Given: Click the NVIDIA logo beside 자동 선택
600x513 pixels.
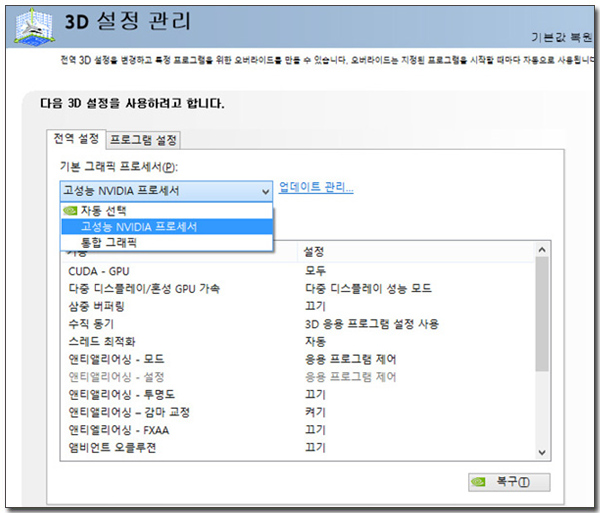Looking at the screenshot, I should tap(70, 210).
